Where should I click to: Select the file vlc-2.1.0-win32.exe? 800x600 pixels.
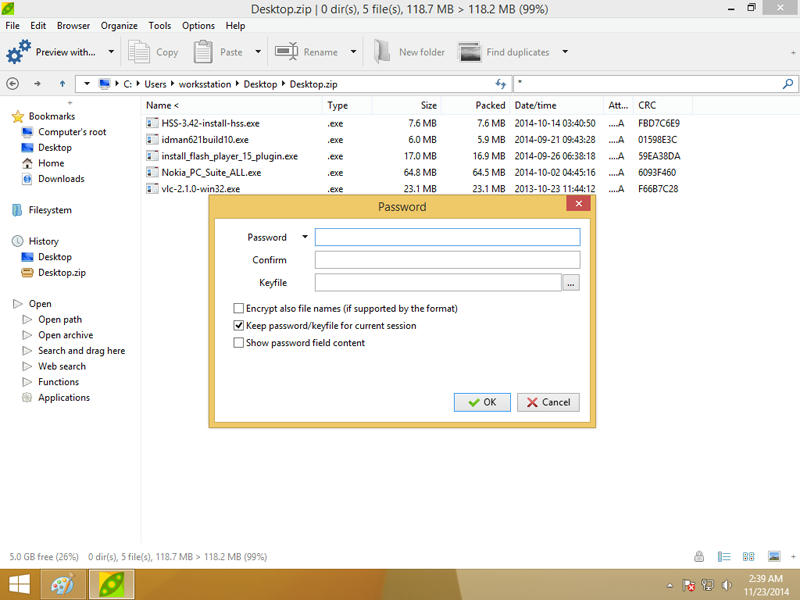tap(201, 188)
